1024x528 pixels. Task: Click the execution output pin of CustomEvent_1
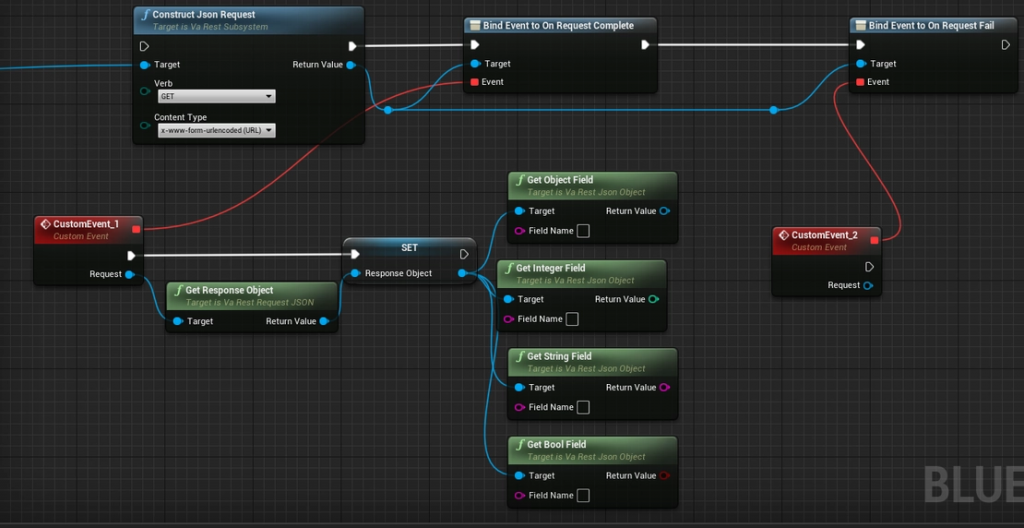pyautogui.click(x=131, y=256)
